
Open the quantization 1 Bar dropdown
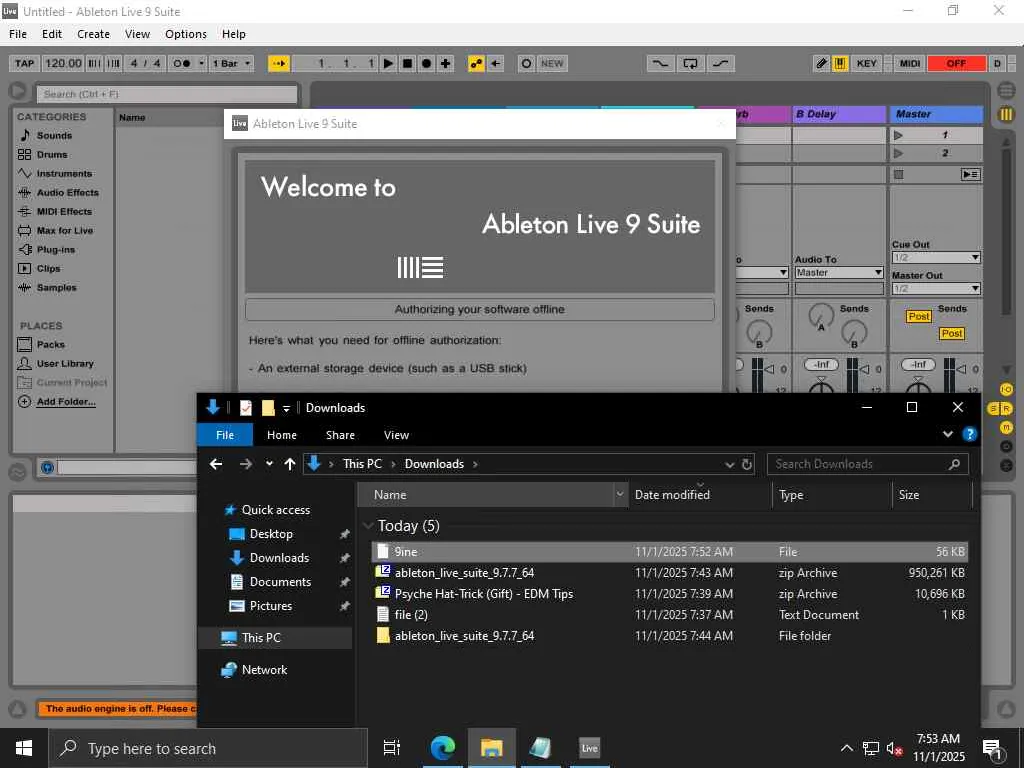coord(231,63)
